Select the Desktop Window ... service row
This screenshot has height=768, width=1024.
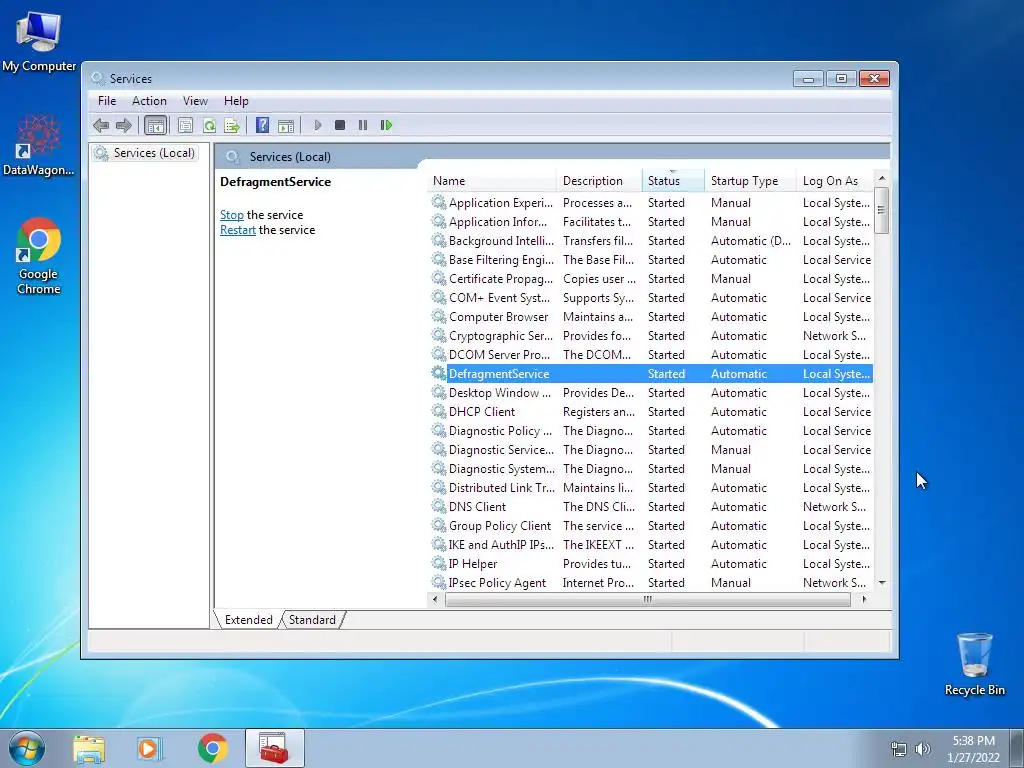tap(651, 392)
